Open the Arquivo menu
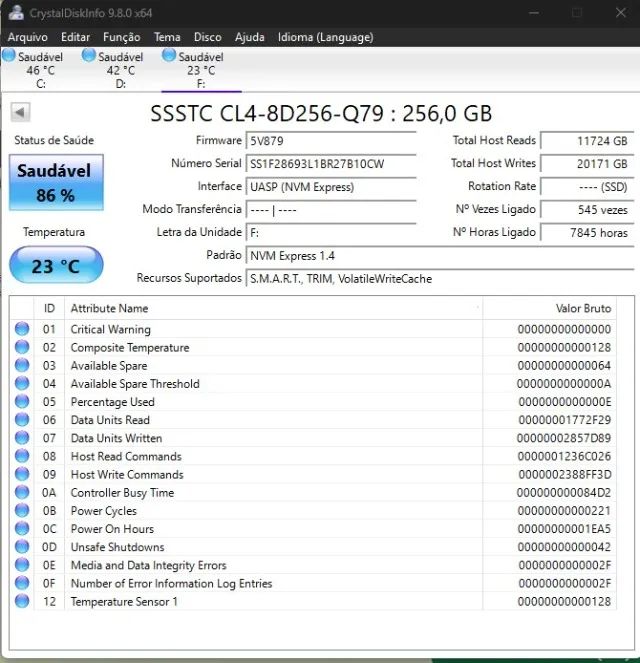This screenshot has width=640, height=663. pyautogui.click(x=27, y=37)
